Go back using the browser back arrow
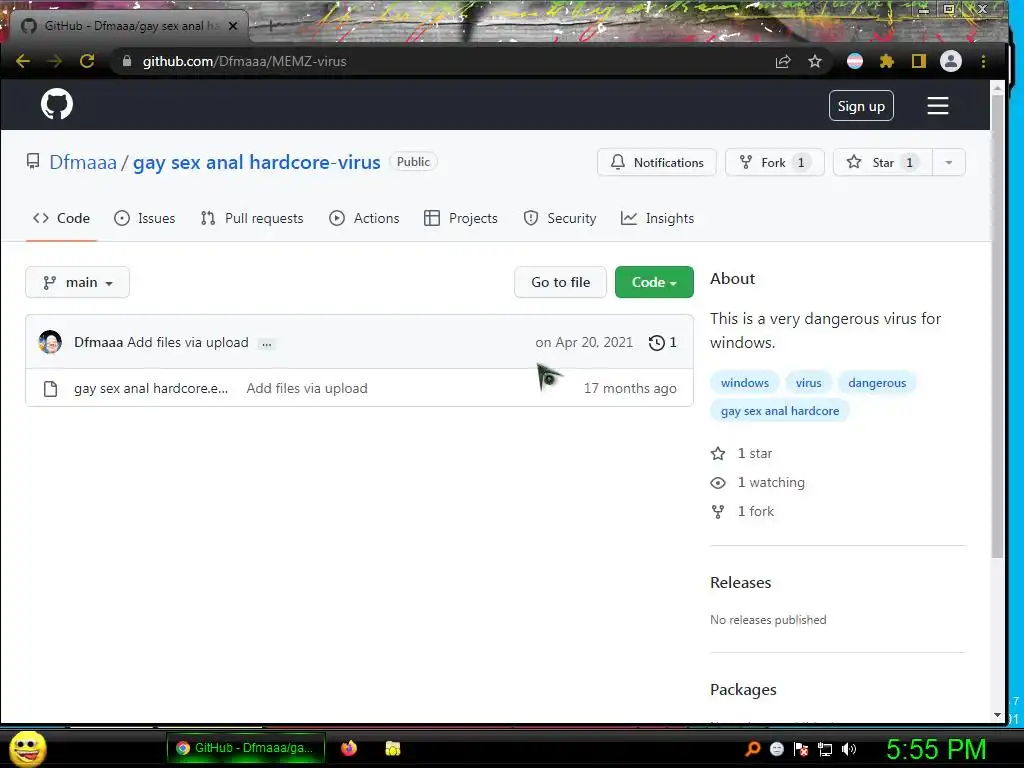 tap(23, 61)
